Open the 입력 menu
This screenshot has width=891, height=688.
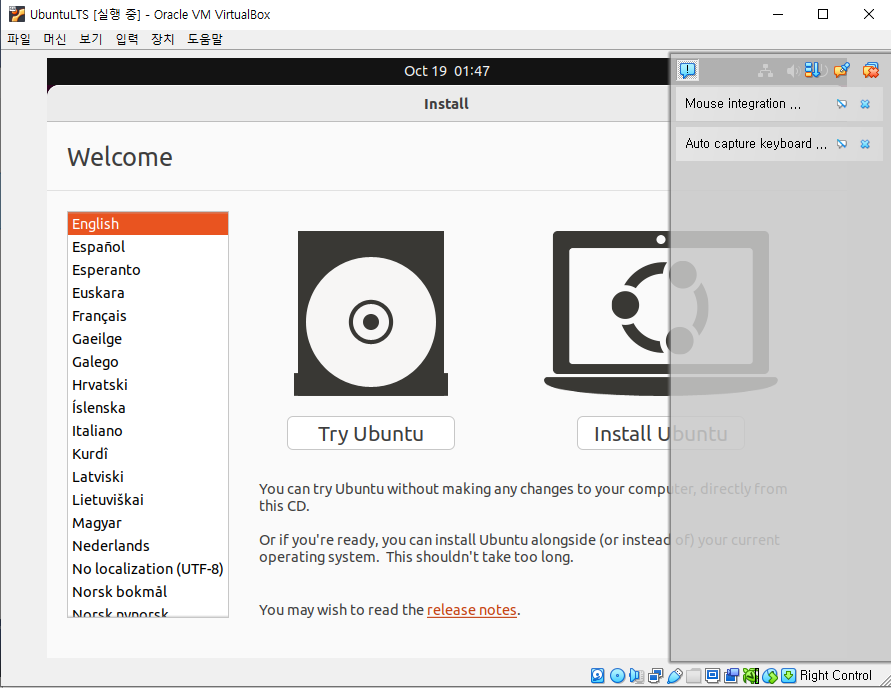point(127,39)
